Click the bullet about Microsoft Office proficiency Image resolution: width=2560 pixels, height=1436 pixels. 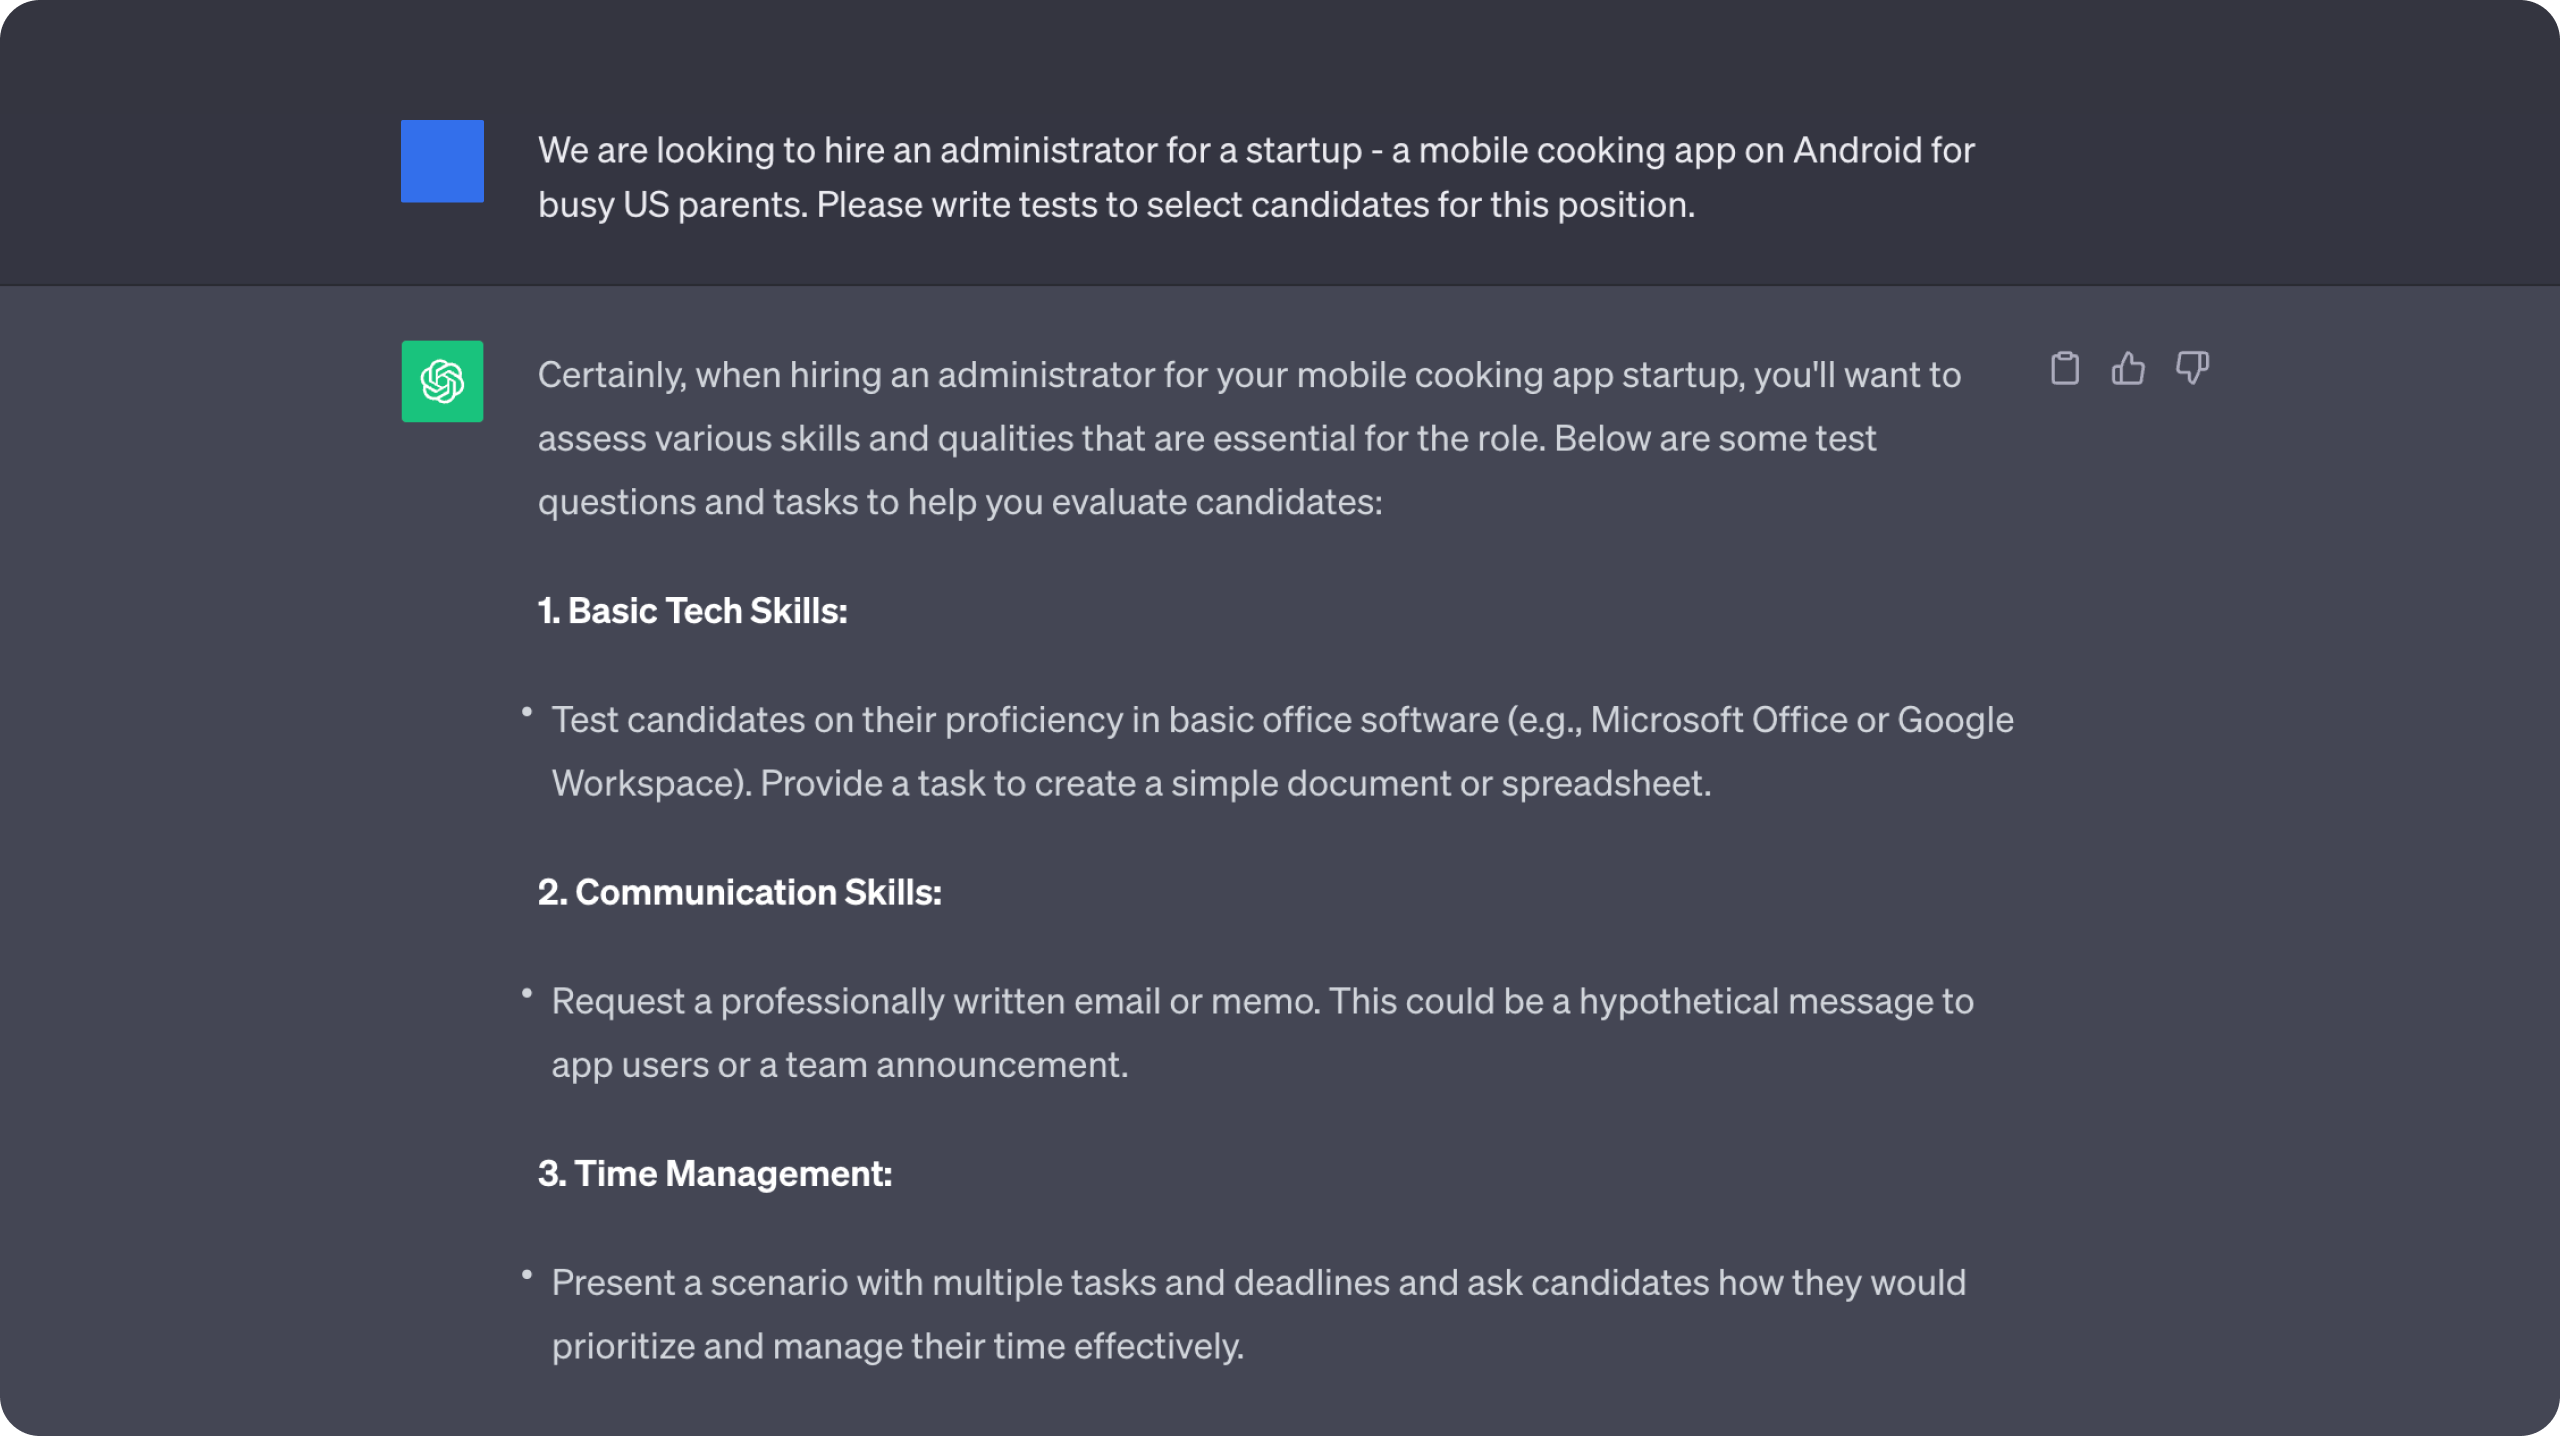tap(1282, 751)
